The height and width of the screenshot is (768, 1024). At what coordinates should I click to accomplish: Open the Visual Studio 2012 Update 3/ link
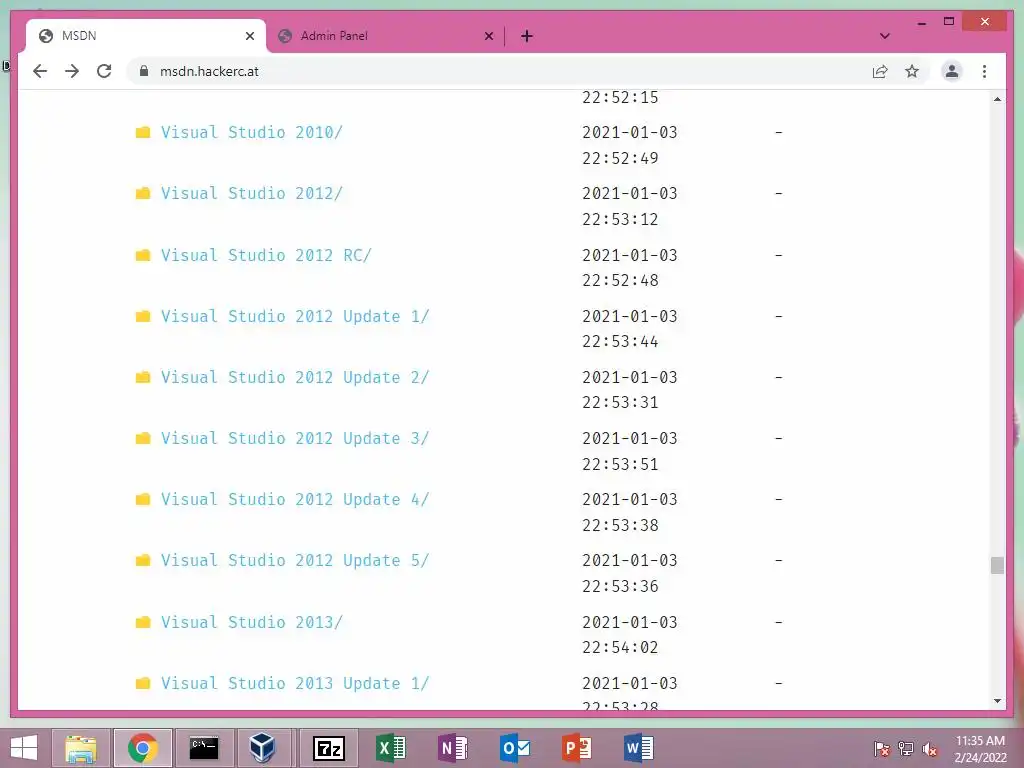295,438
